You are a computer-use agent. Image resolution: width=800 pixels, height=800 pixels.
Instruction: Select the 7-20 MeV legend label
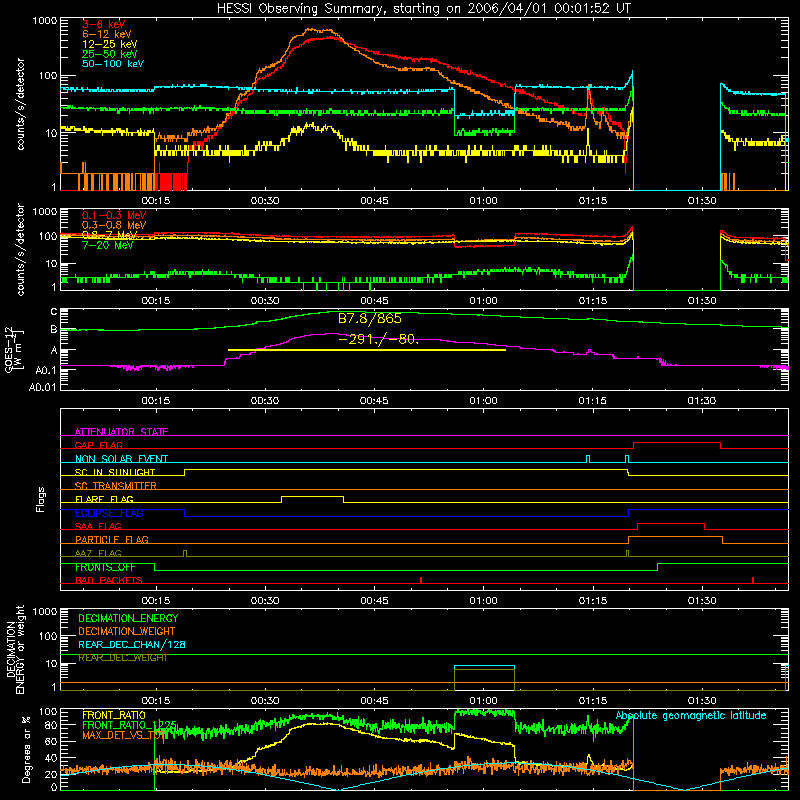coord(107,245)
